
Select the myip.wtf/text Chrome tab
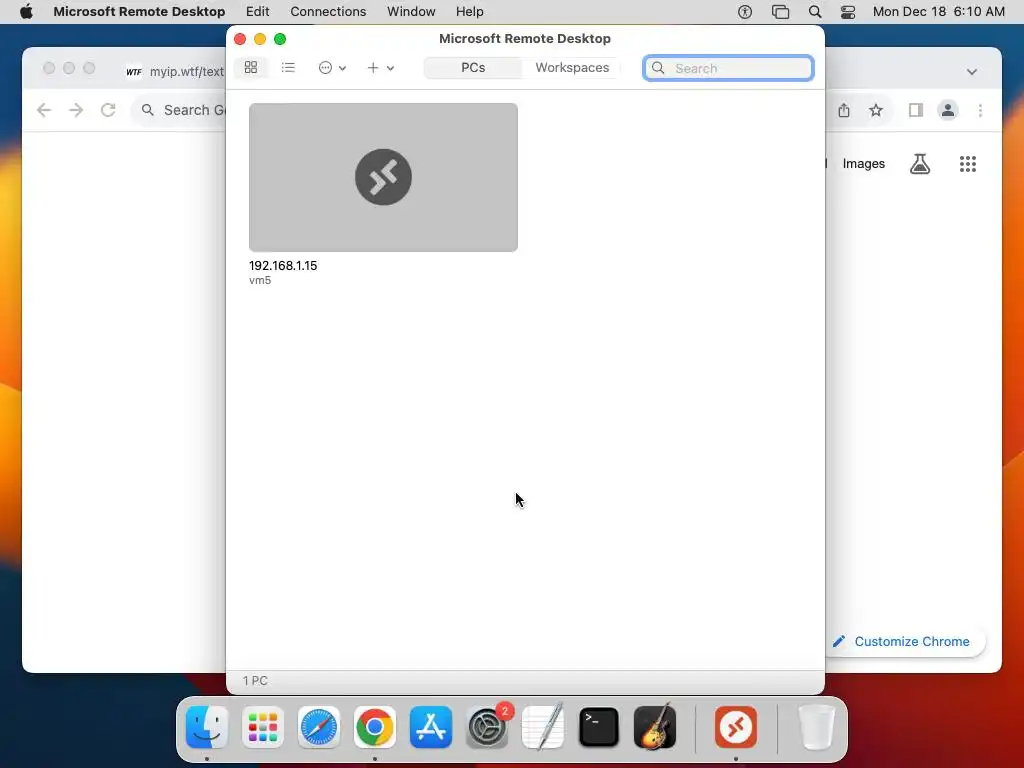175,72
